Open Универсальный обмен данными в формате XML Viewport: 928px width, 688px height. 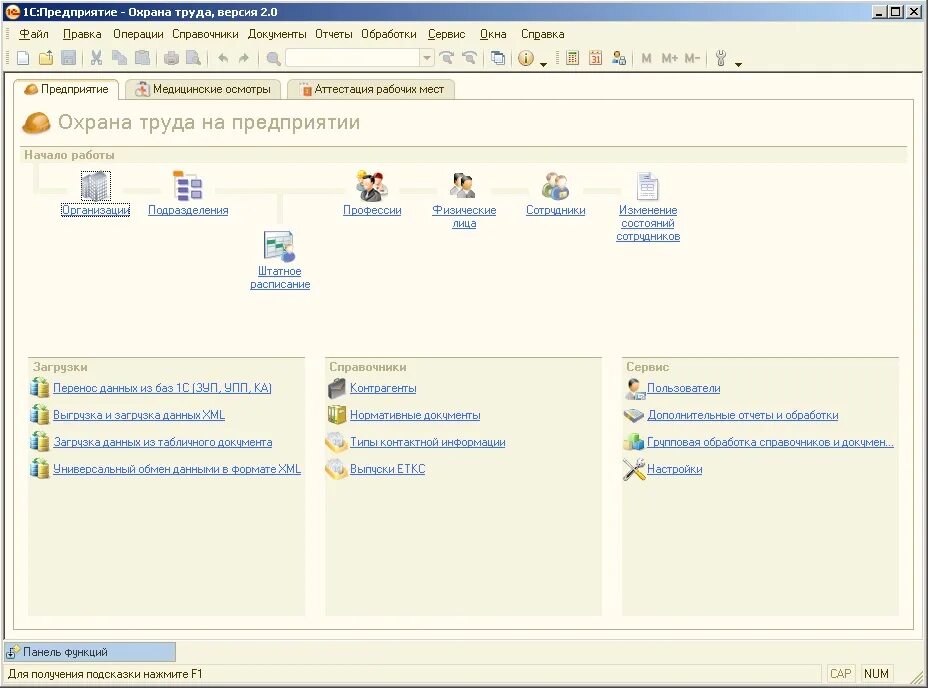177,469
